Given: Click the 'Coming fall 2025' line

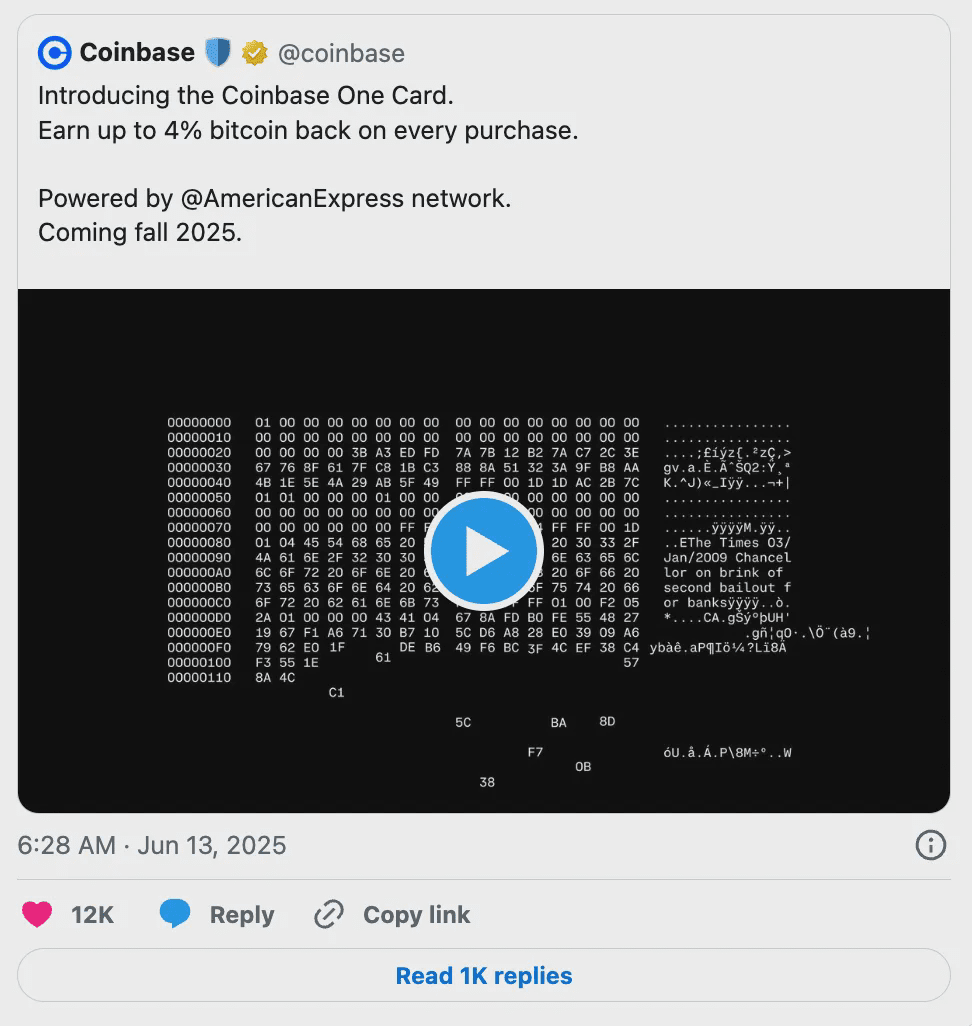Looking at the screenshot, I should click(140, 232).
